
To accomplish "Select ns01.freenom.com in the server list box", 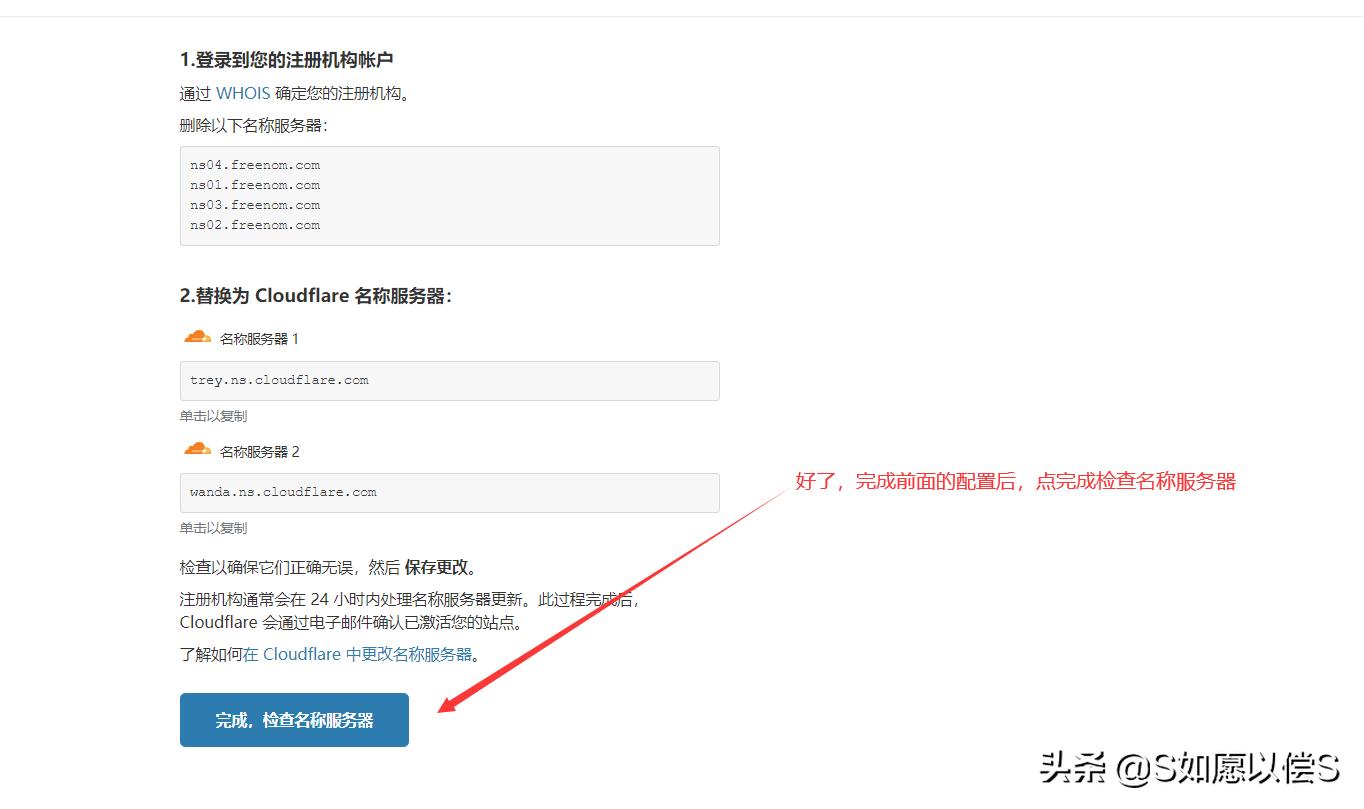I will 253,184.
